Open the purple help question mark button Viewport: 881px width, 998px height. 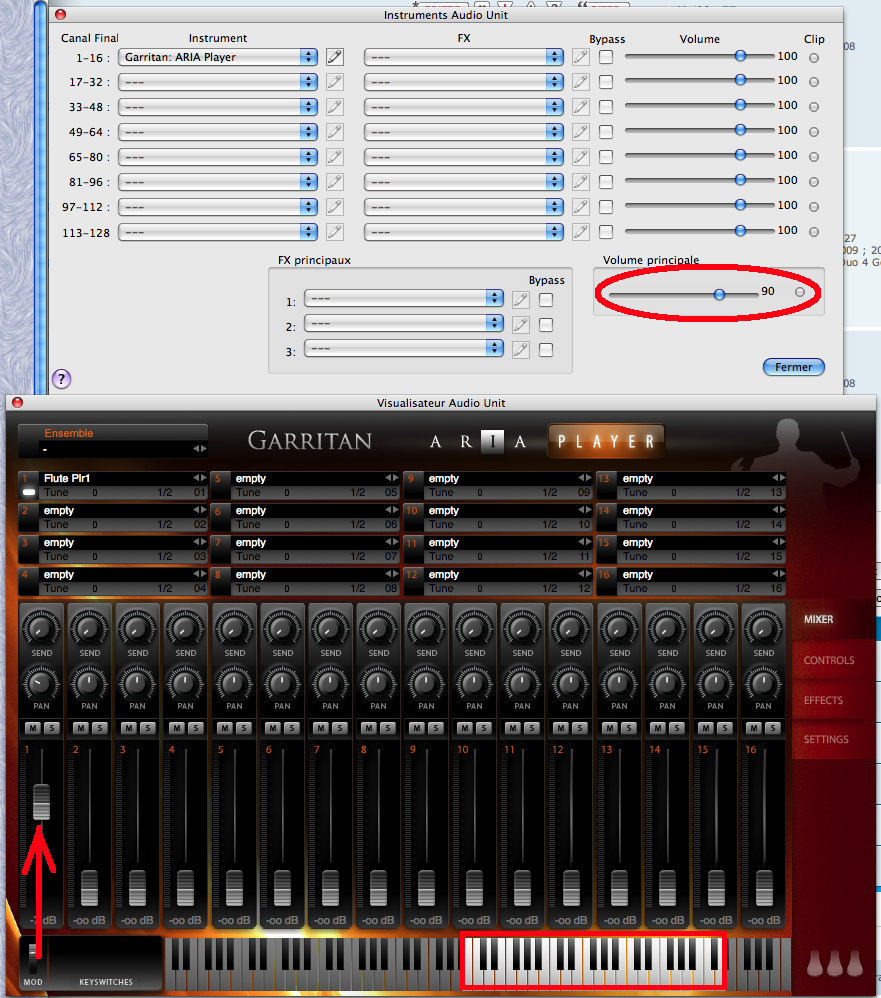[61, 378]
